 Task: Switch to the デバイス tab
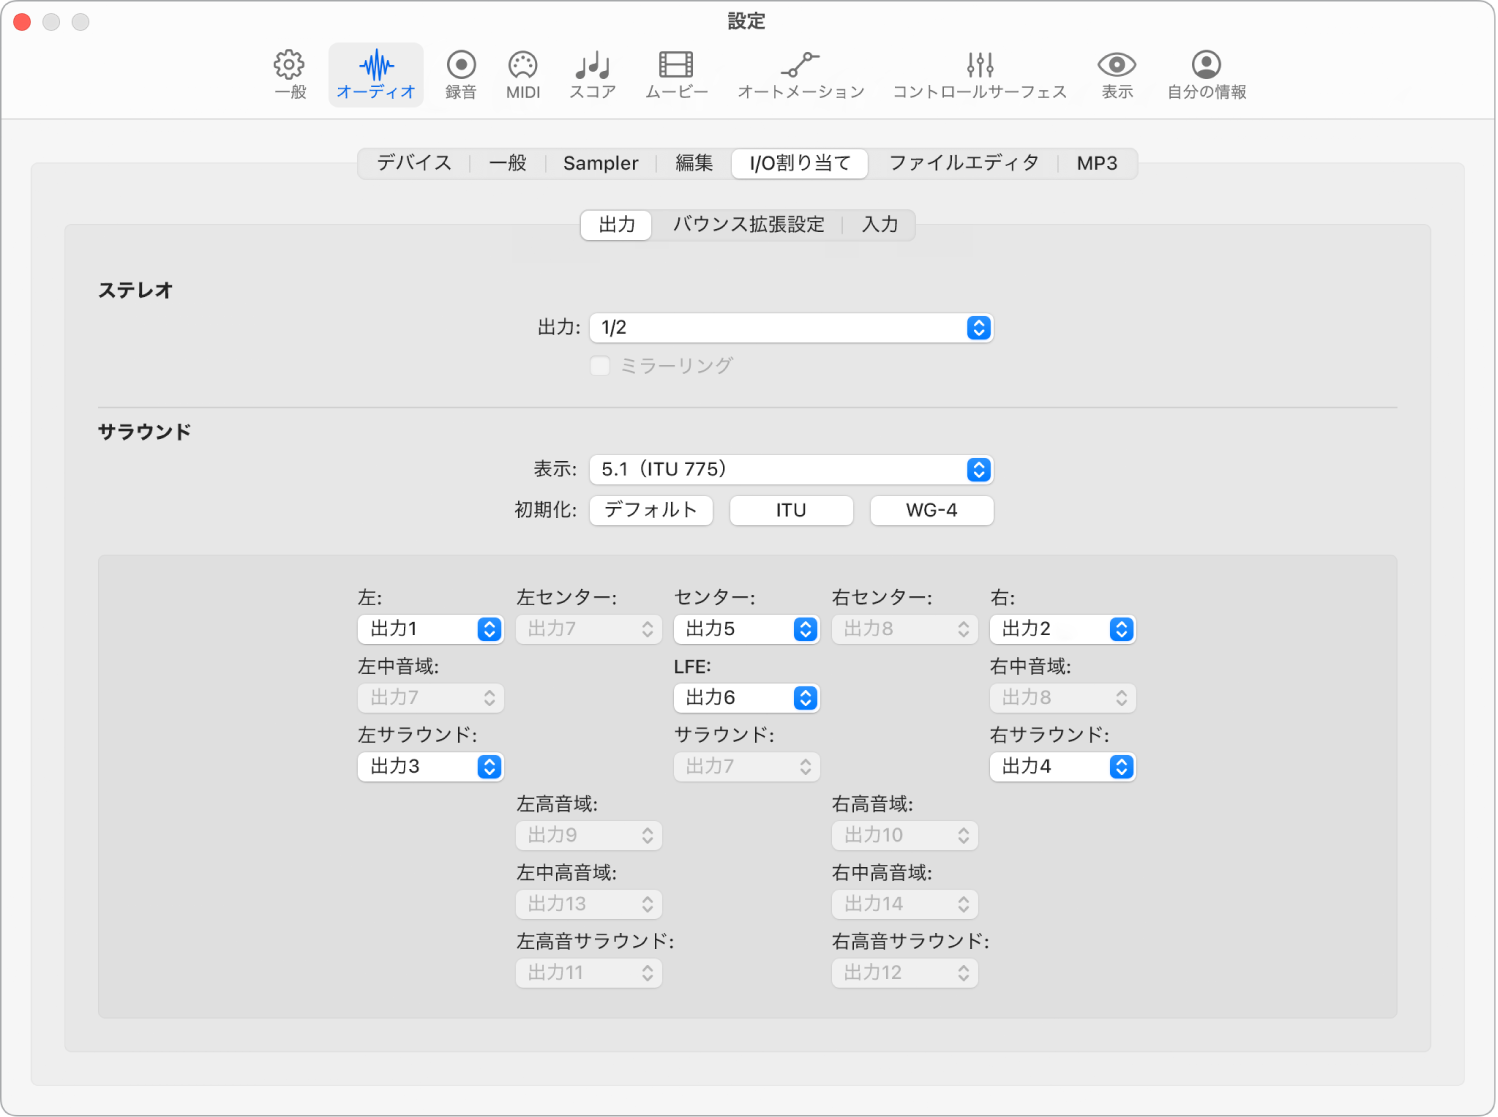[413, 163]
